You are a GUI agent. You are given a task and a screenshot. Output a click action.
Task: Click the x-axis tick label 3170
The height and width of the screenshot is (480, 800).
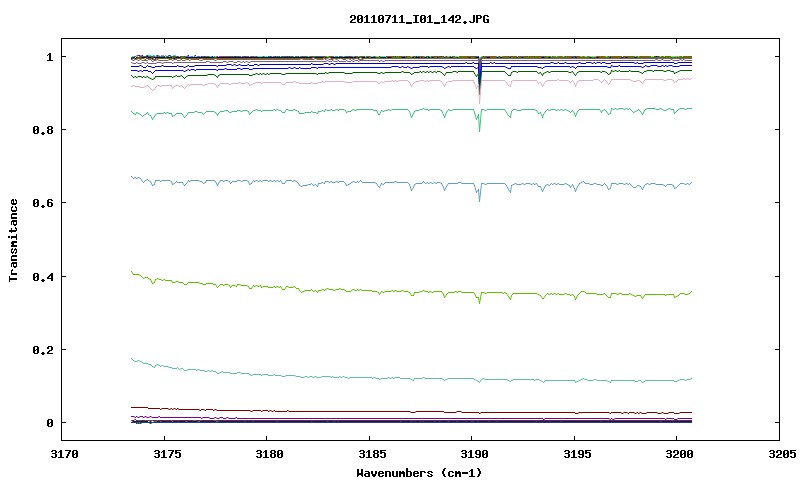pos(64,454)
